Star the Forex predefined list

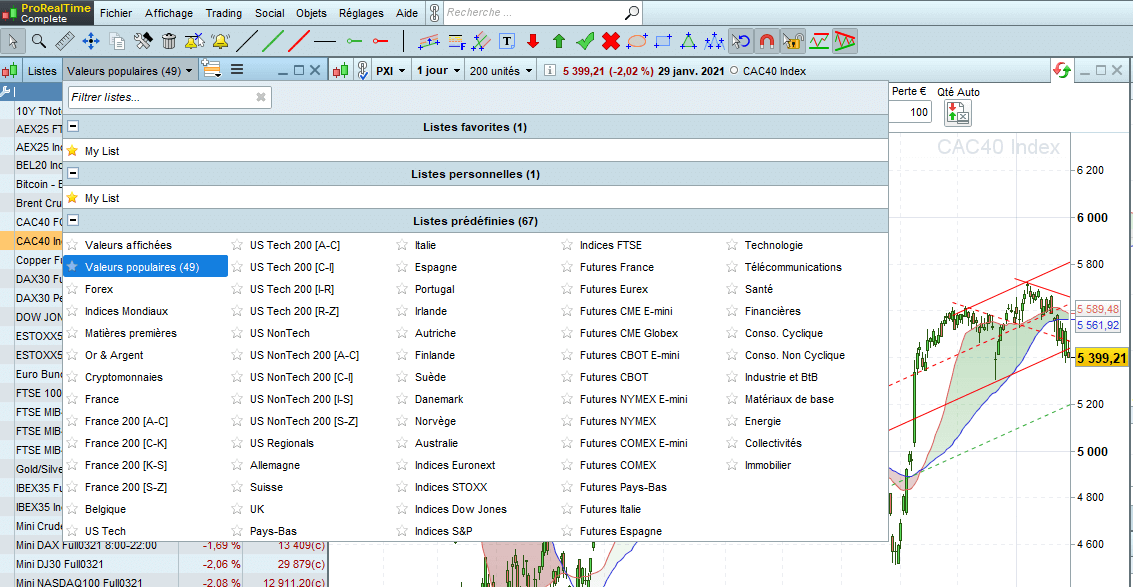[72, 289]
